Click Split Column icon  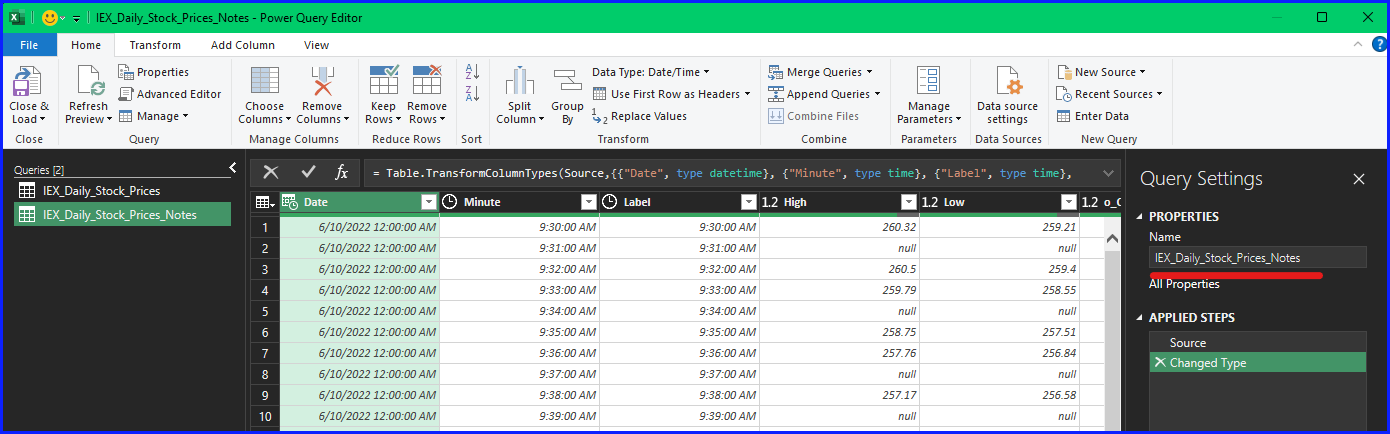[x=519, y=81]
